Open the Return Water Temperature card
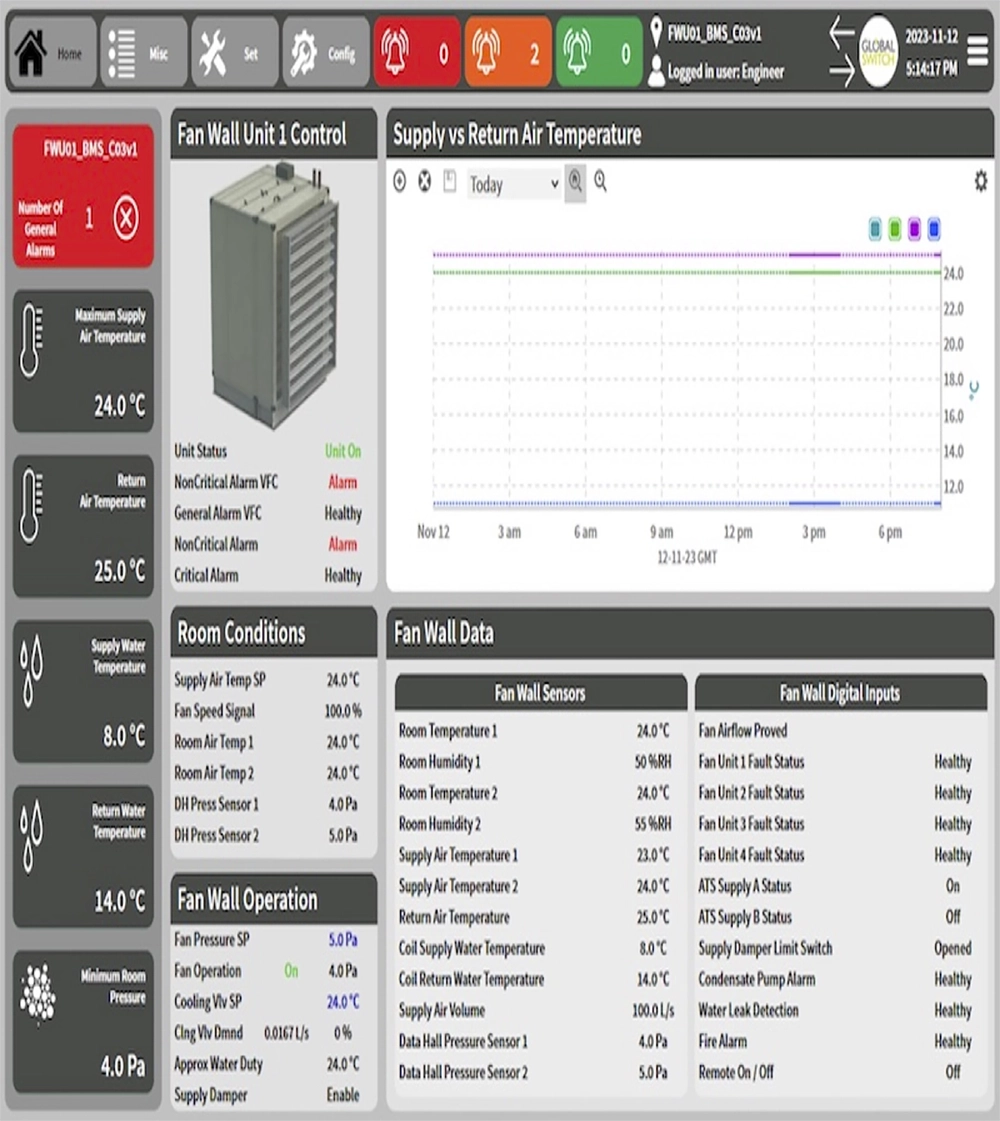1000x1121 pixels. pyautogui.click(x=84, y=856)
